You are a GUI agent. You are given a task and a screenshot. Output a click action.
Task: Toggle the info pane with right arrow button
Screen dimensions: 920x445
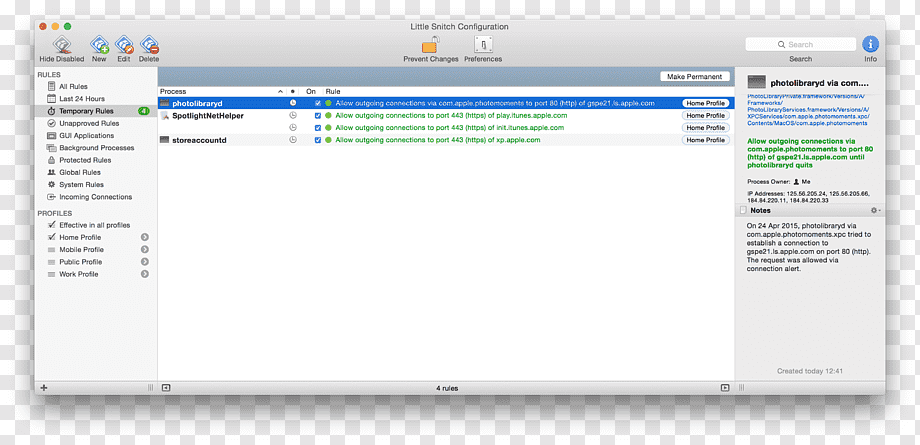(x=725, y=388)
